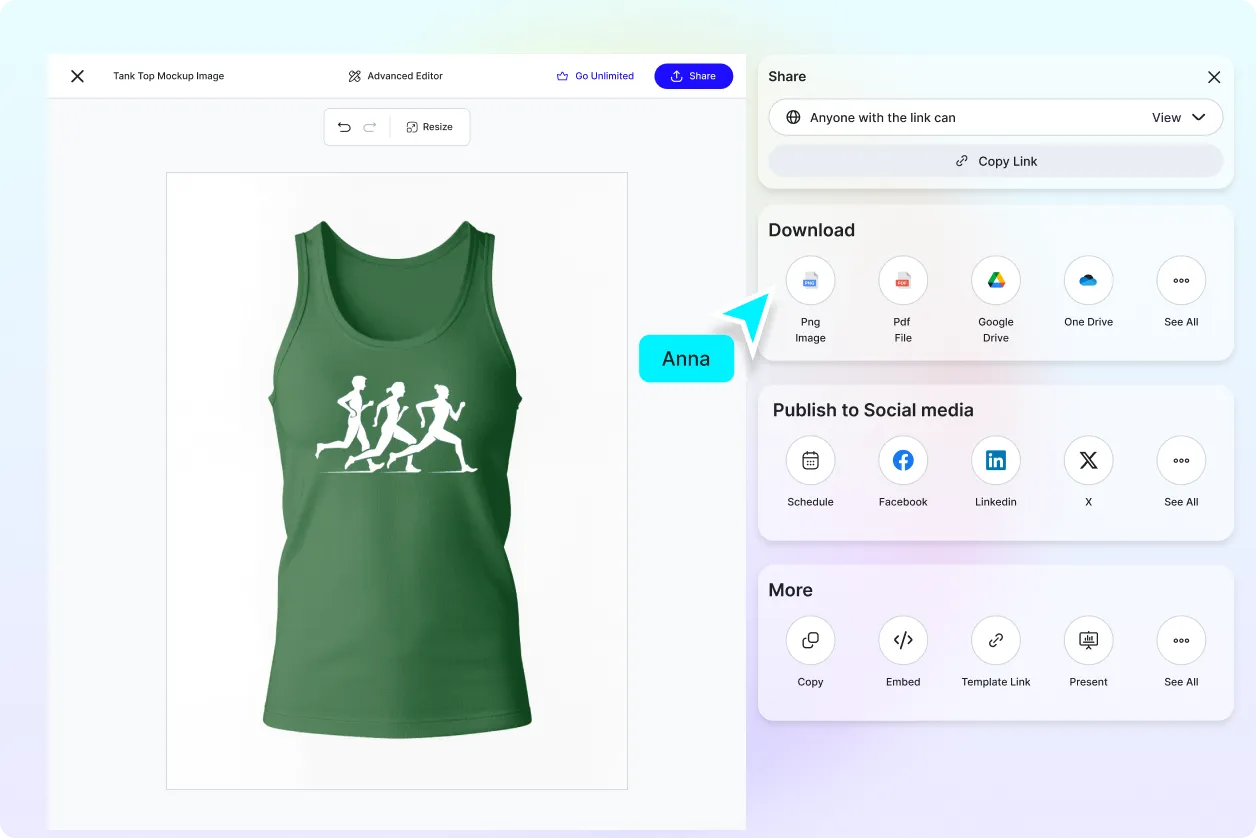Open the Embed code option
Screen dimensions: 1256x838
click(902, 640)
